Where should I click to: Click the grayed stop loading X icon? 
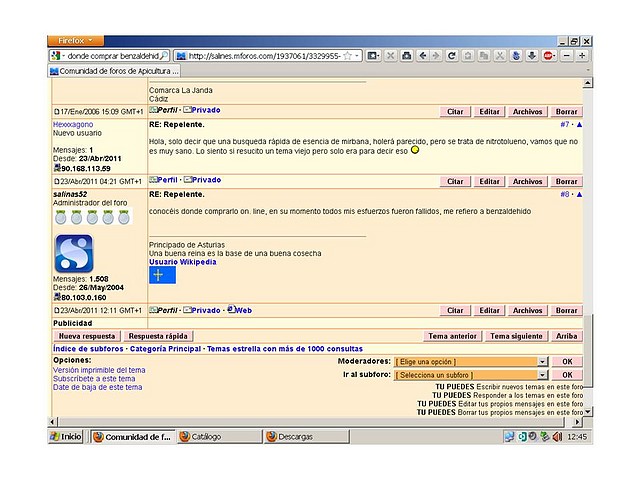[391, 56]
